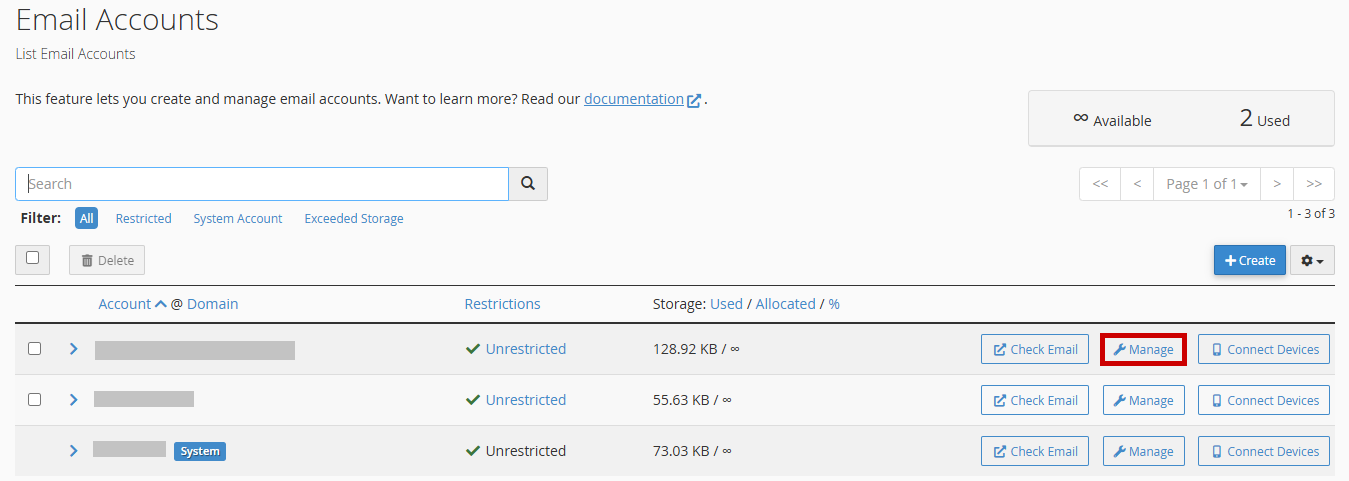Open the documentation link
Image resolution: width=1349 pixels, height=481 pixels.
[x=633, y=99]
